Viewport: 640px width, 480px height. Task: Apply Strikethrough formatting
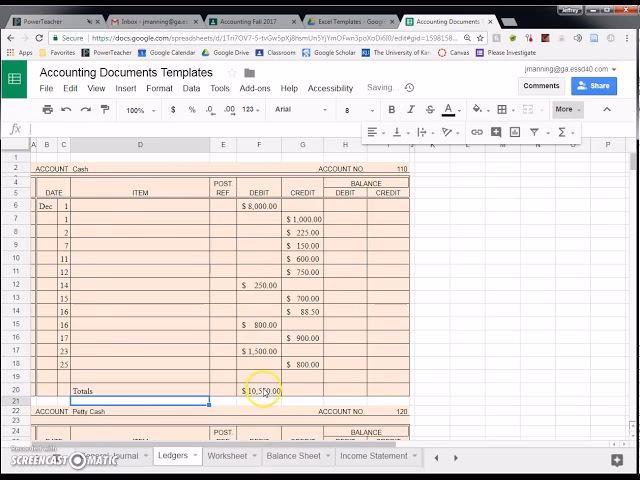click(429, 110)
